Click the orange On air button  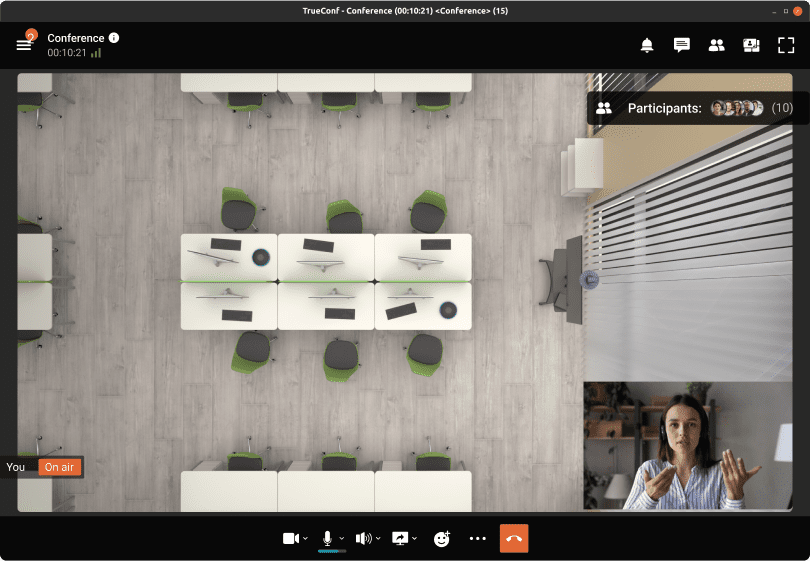[59, 467]
